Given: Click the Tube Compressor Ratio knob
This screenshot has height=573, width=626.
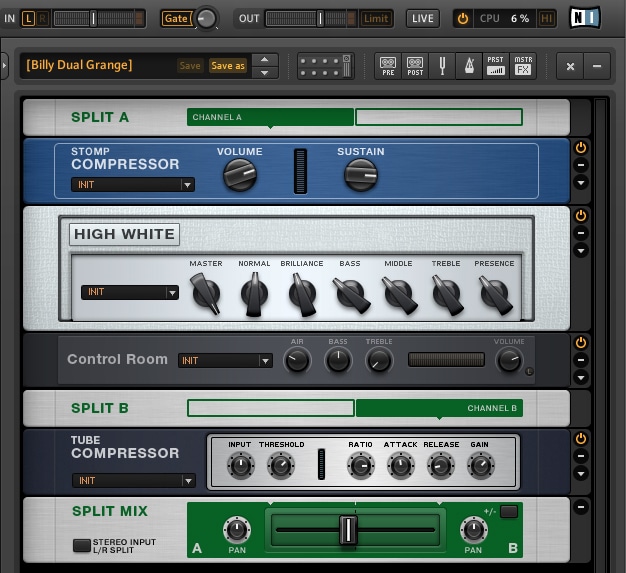Looking at the screenshot, I should point(361,466).
